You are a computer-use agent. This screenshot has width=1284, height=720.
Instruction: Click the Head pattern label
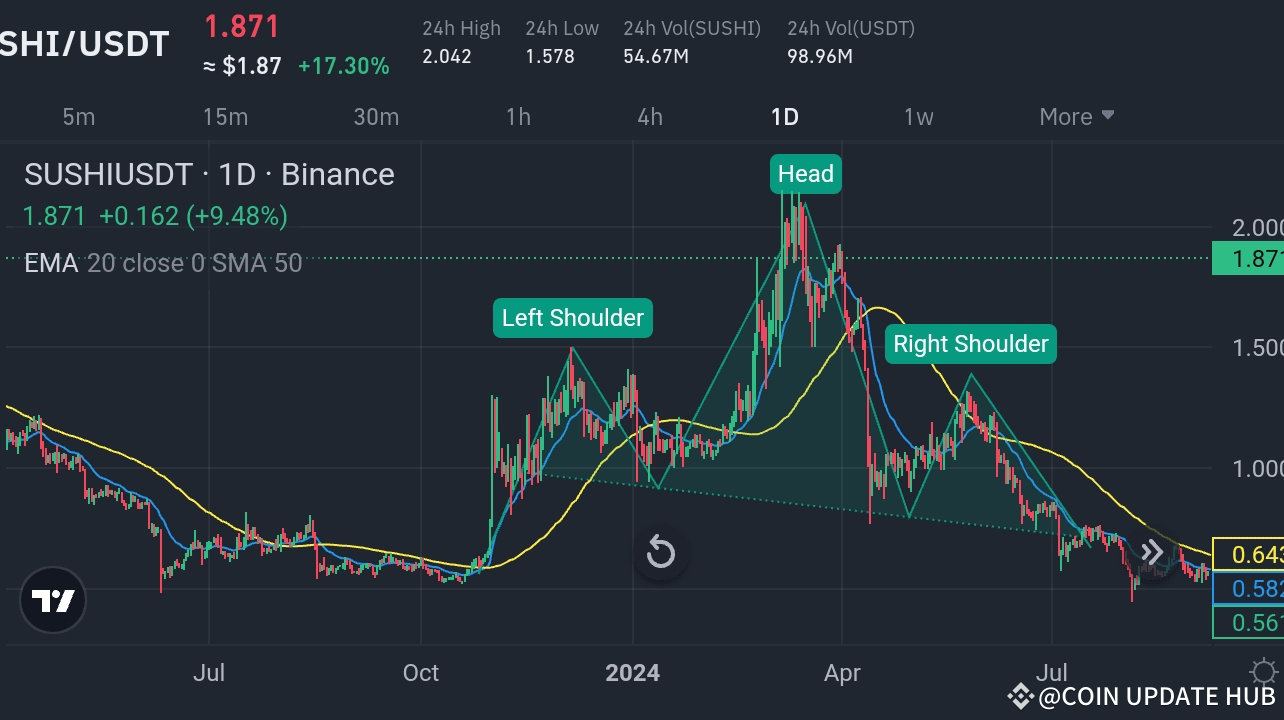806,175
